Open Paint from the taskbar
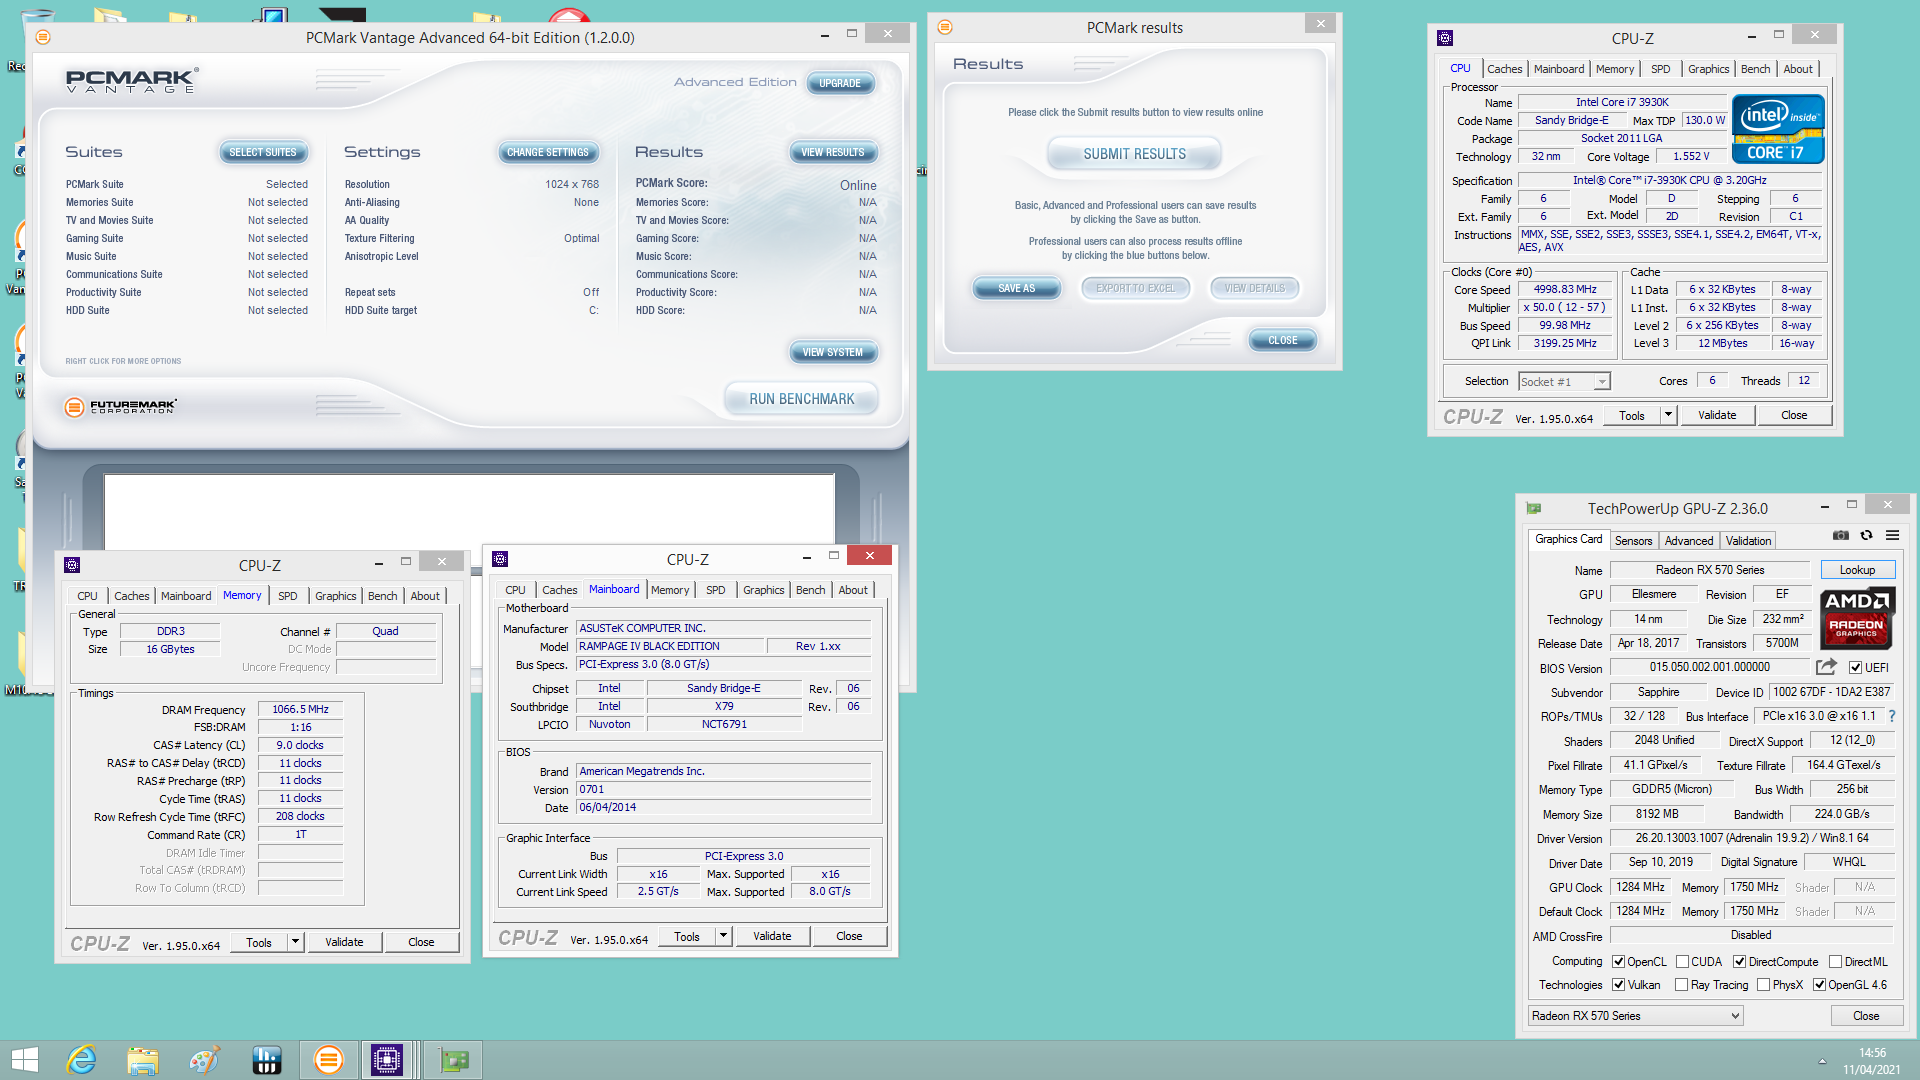 pos(204,1060)
